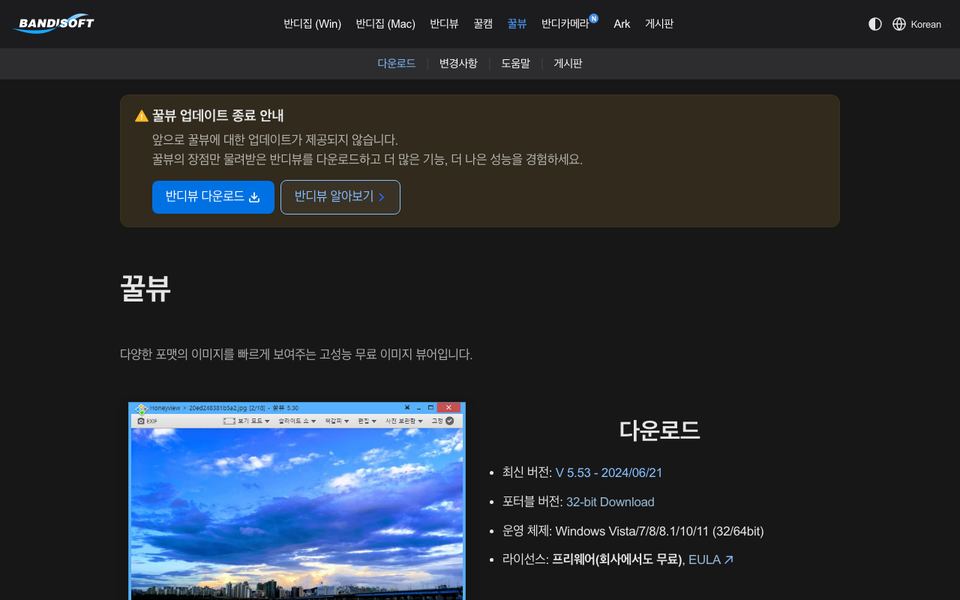Select the 다운로드 sub-tab
The height and width of the screenshot is (600, 960).
click(x=396, y=63)
